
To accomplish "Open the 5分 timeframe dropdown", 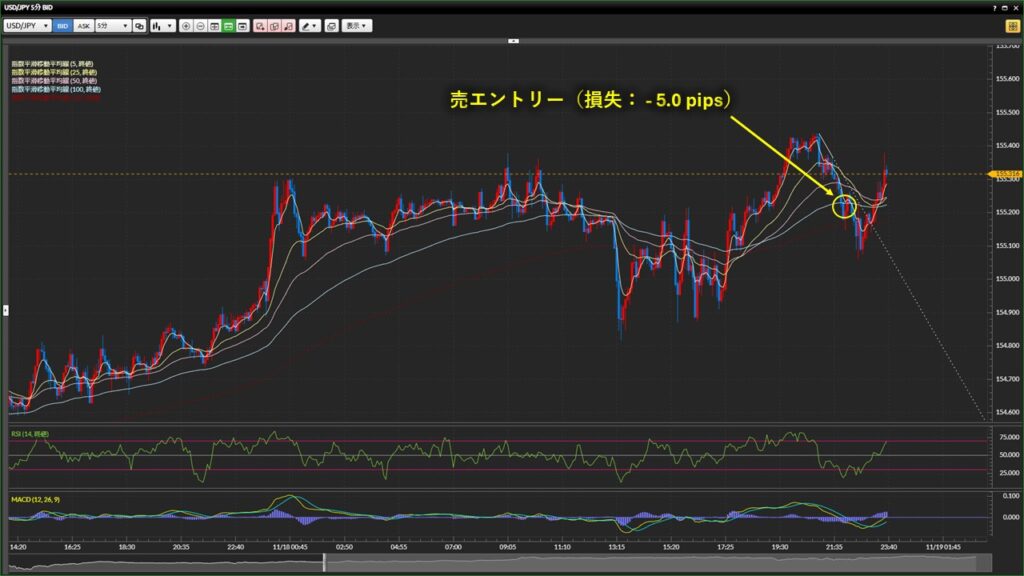I will click(112, 25).
